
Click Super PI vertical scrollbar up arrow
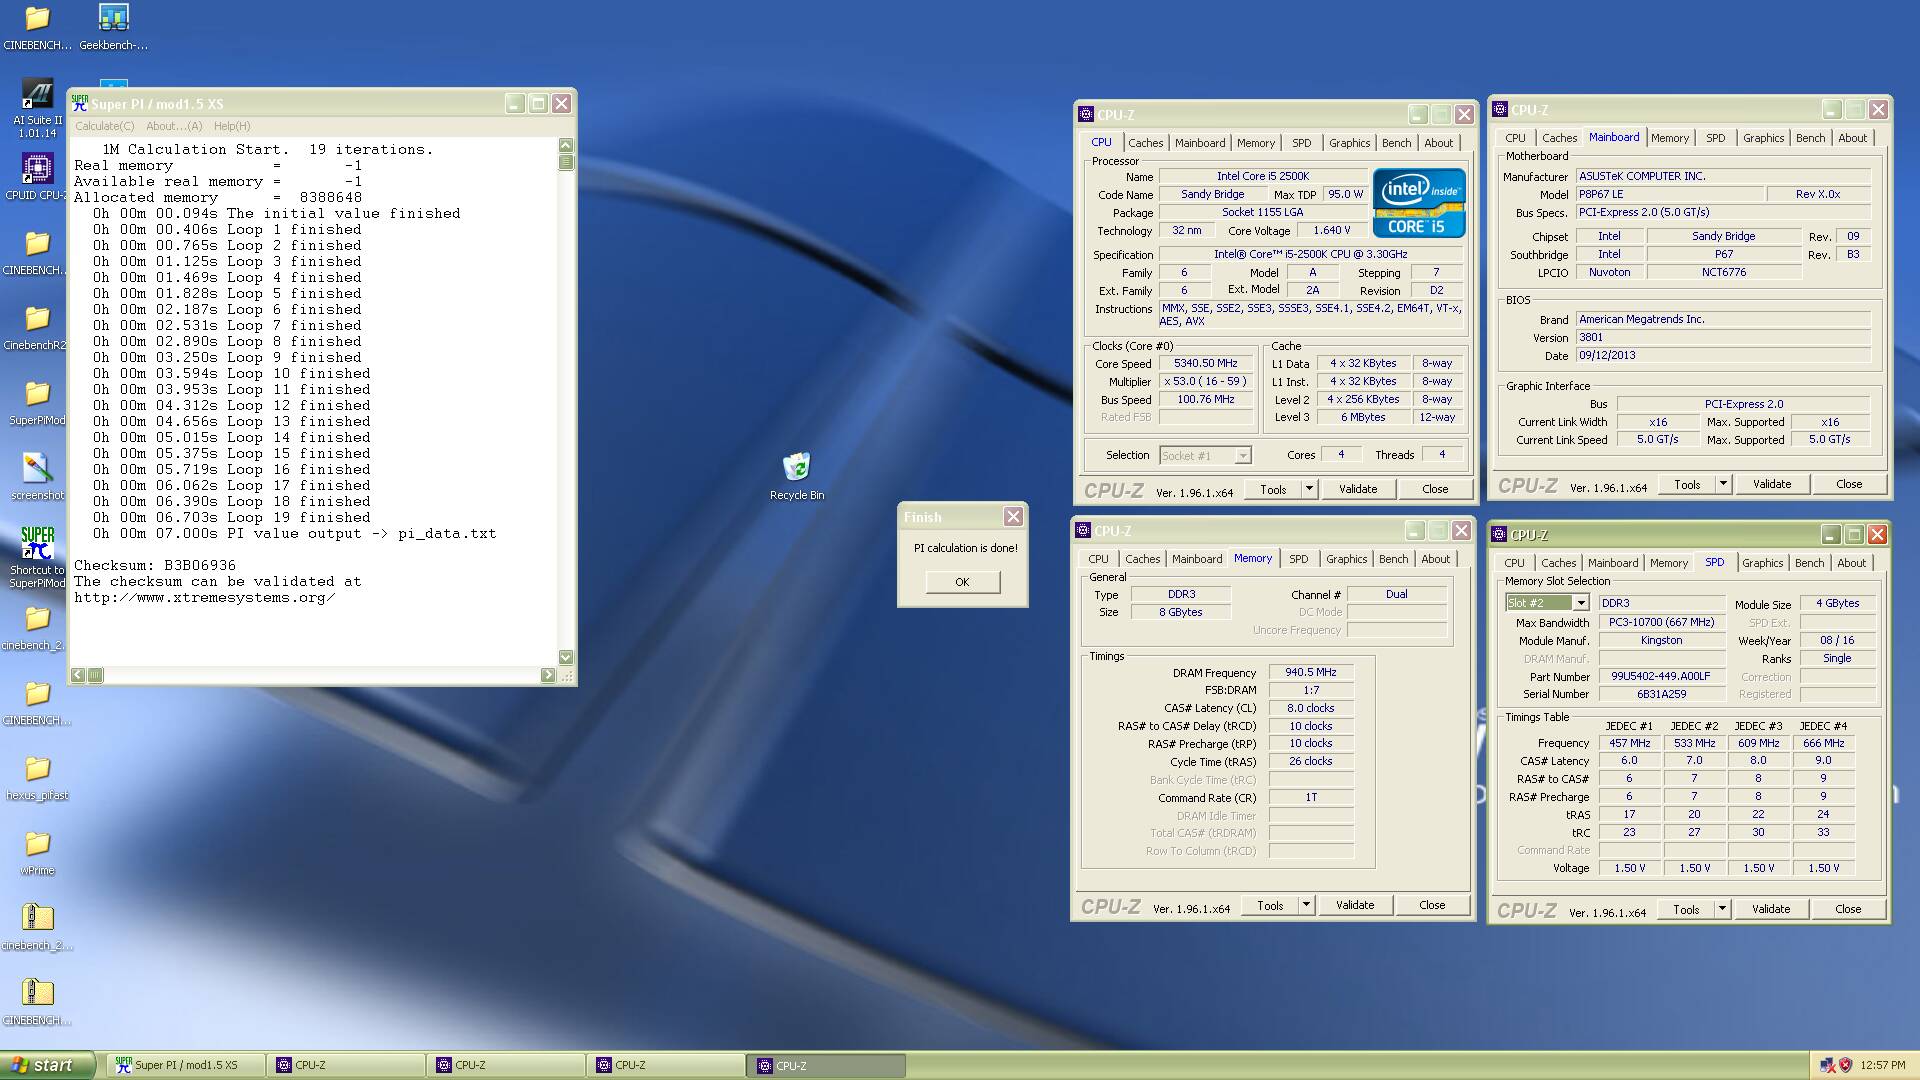point(566,145)
